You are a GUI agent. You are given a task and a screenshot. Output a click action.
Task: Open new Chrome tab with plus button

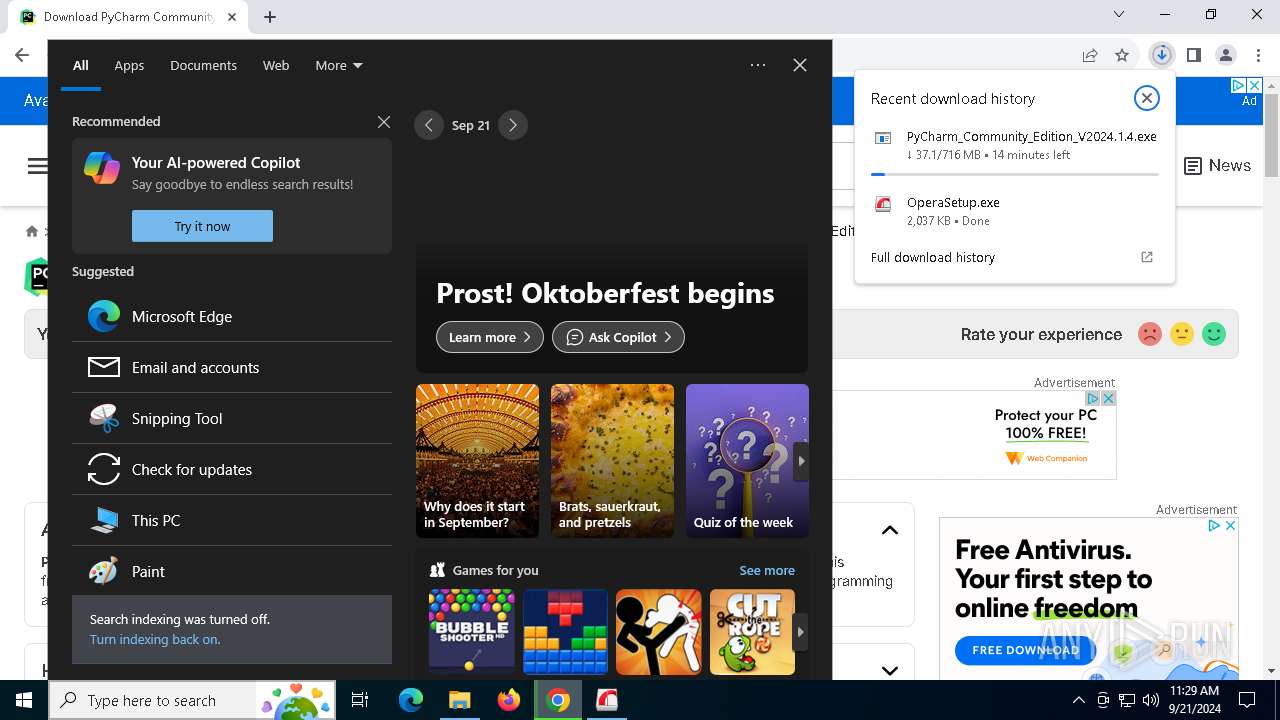click(270, 16)
